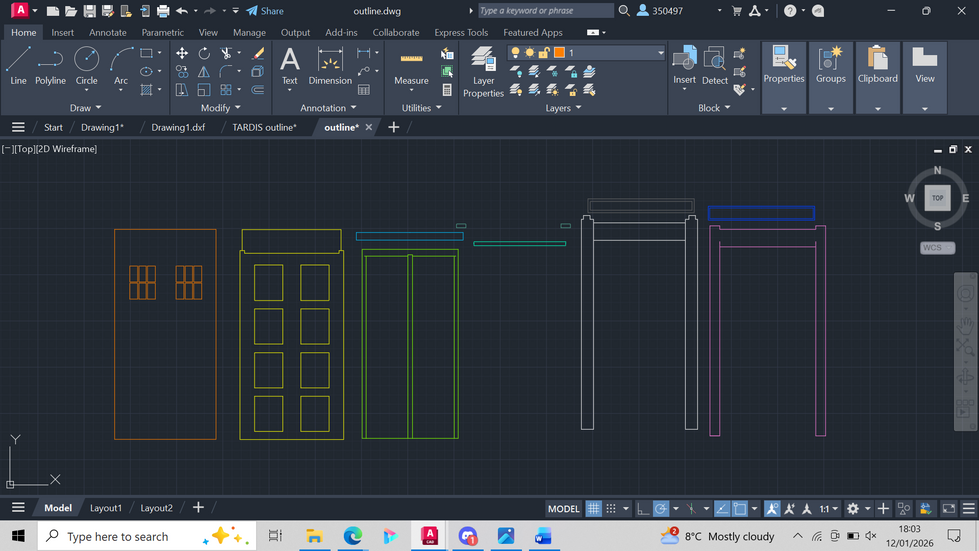
Task: Open the Clipboard panel icon
Action: pyautogui.click(x=877, y=64)
